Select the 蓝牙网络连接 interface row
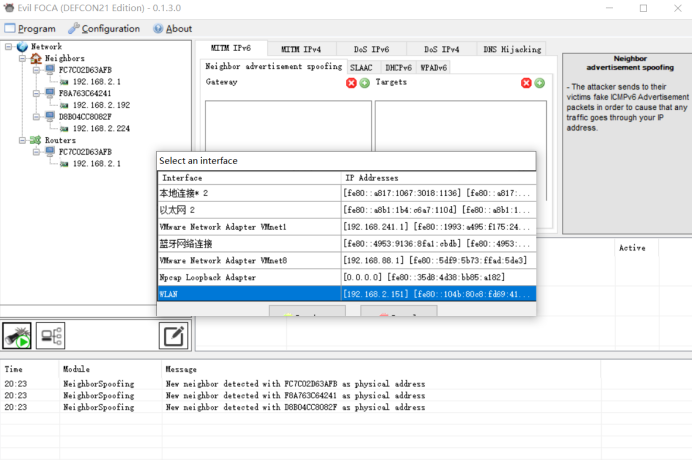Image resolution: width=692 pixels, height=460 pixels. click(347, 244)
